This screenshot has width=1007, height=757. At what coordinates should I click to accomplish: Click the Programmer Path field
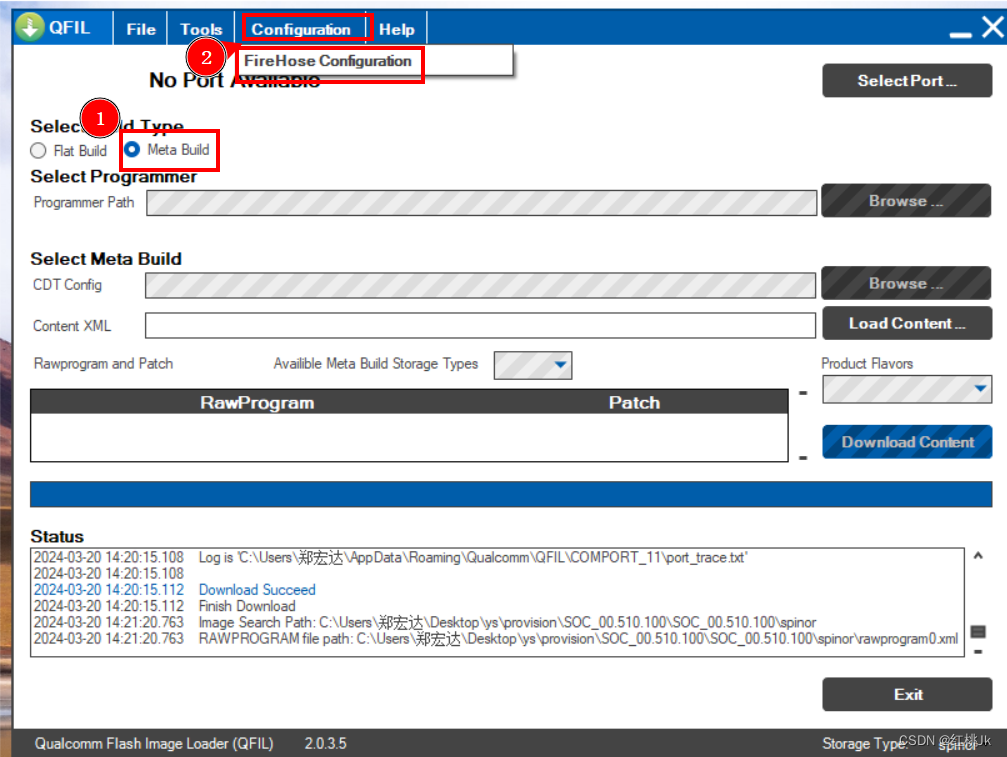481,203
